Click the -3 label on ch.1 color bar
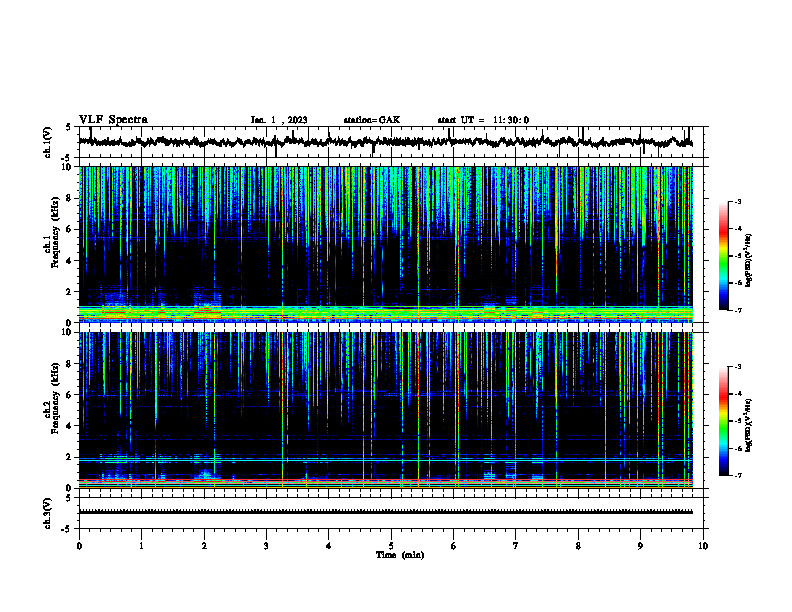Screen dimensions: 792x612 coord(738,202)
